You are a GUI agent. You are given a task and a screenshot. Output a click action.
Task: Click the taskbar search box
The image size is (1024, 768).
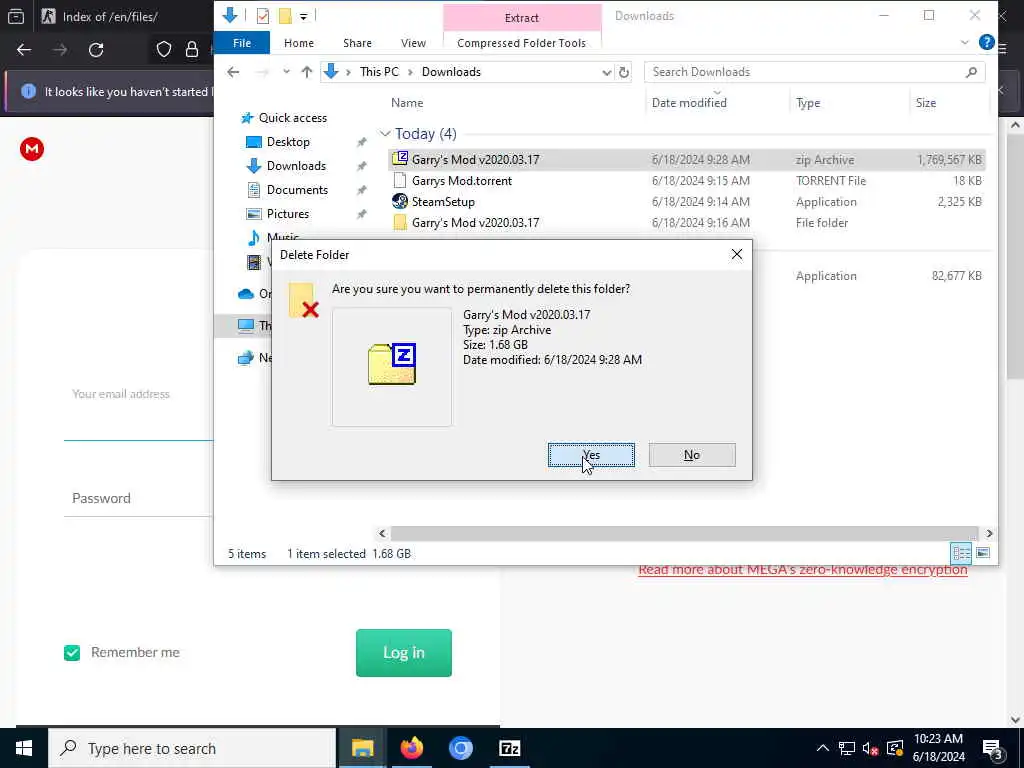(x=192, y=748)
